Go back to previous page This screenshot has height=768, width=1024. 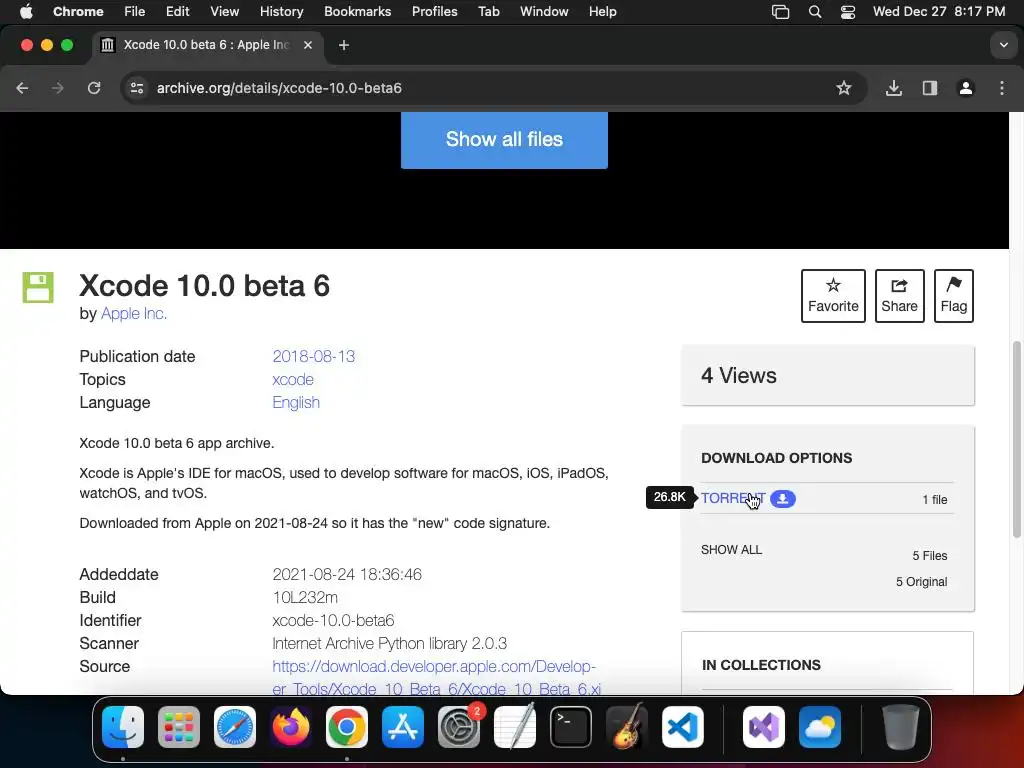pyautogui.click(x=22, y=88)
